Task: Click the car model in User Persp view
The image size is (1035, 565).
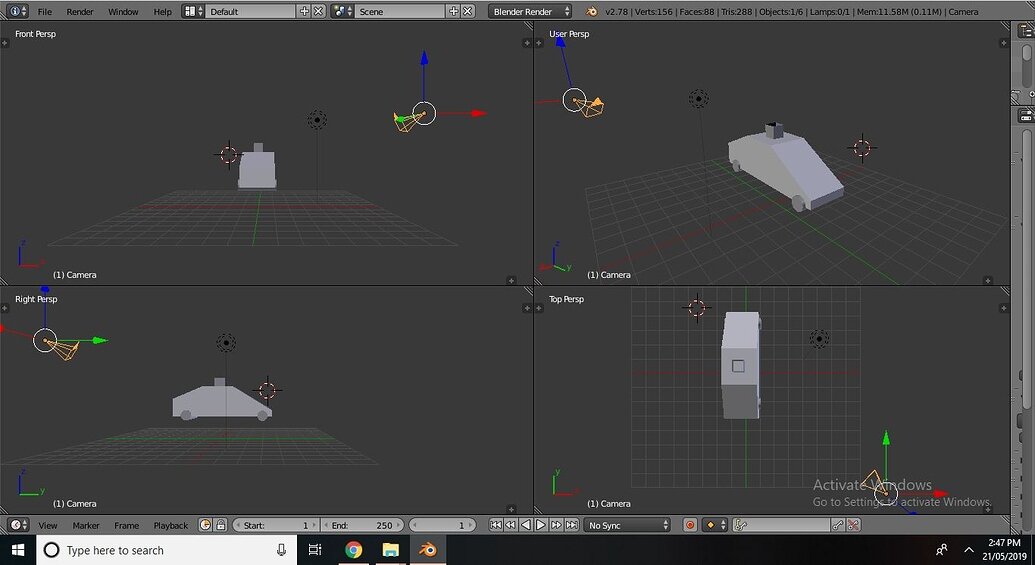Action: [x=785, y=168]
